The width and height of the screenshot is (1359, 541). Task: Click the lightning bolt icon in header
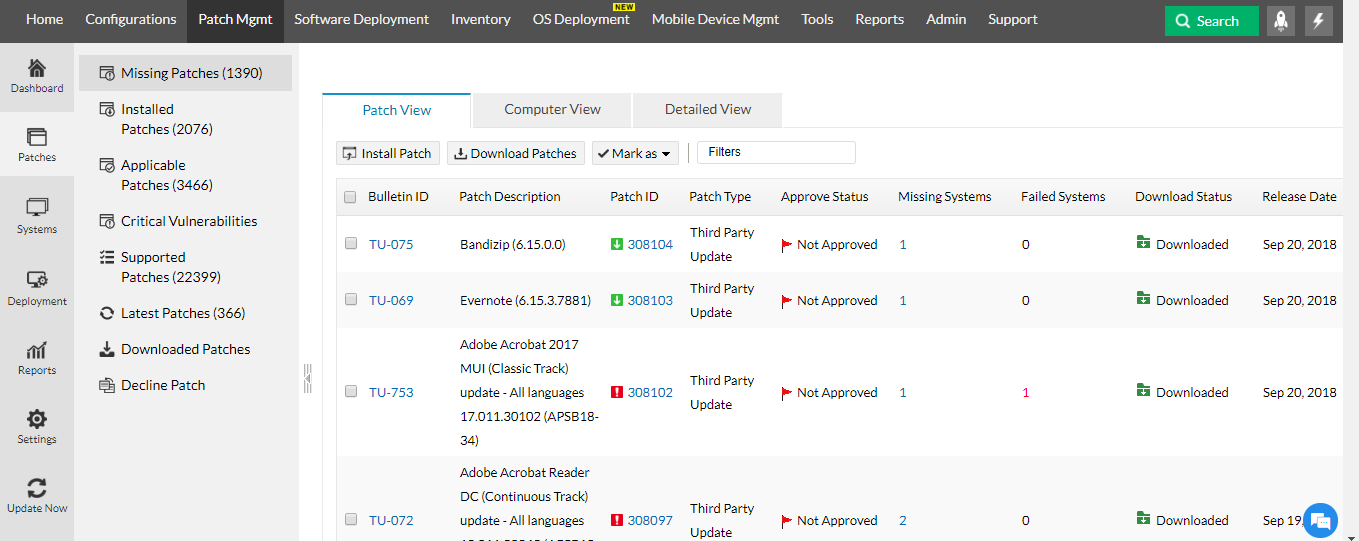pyautogui.click(x=1319, y=20)
